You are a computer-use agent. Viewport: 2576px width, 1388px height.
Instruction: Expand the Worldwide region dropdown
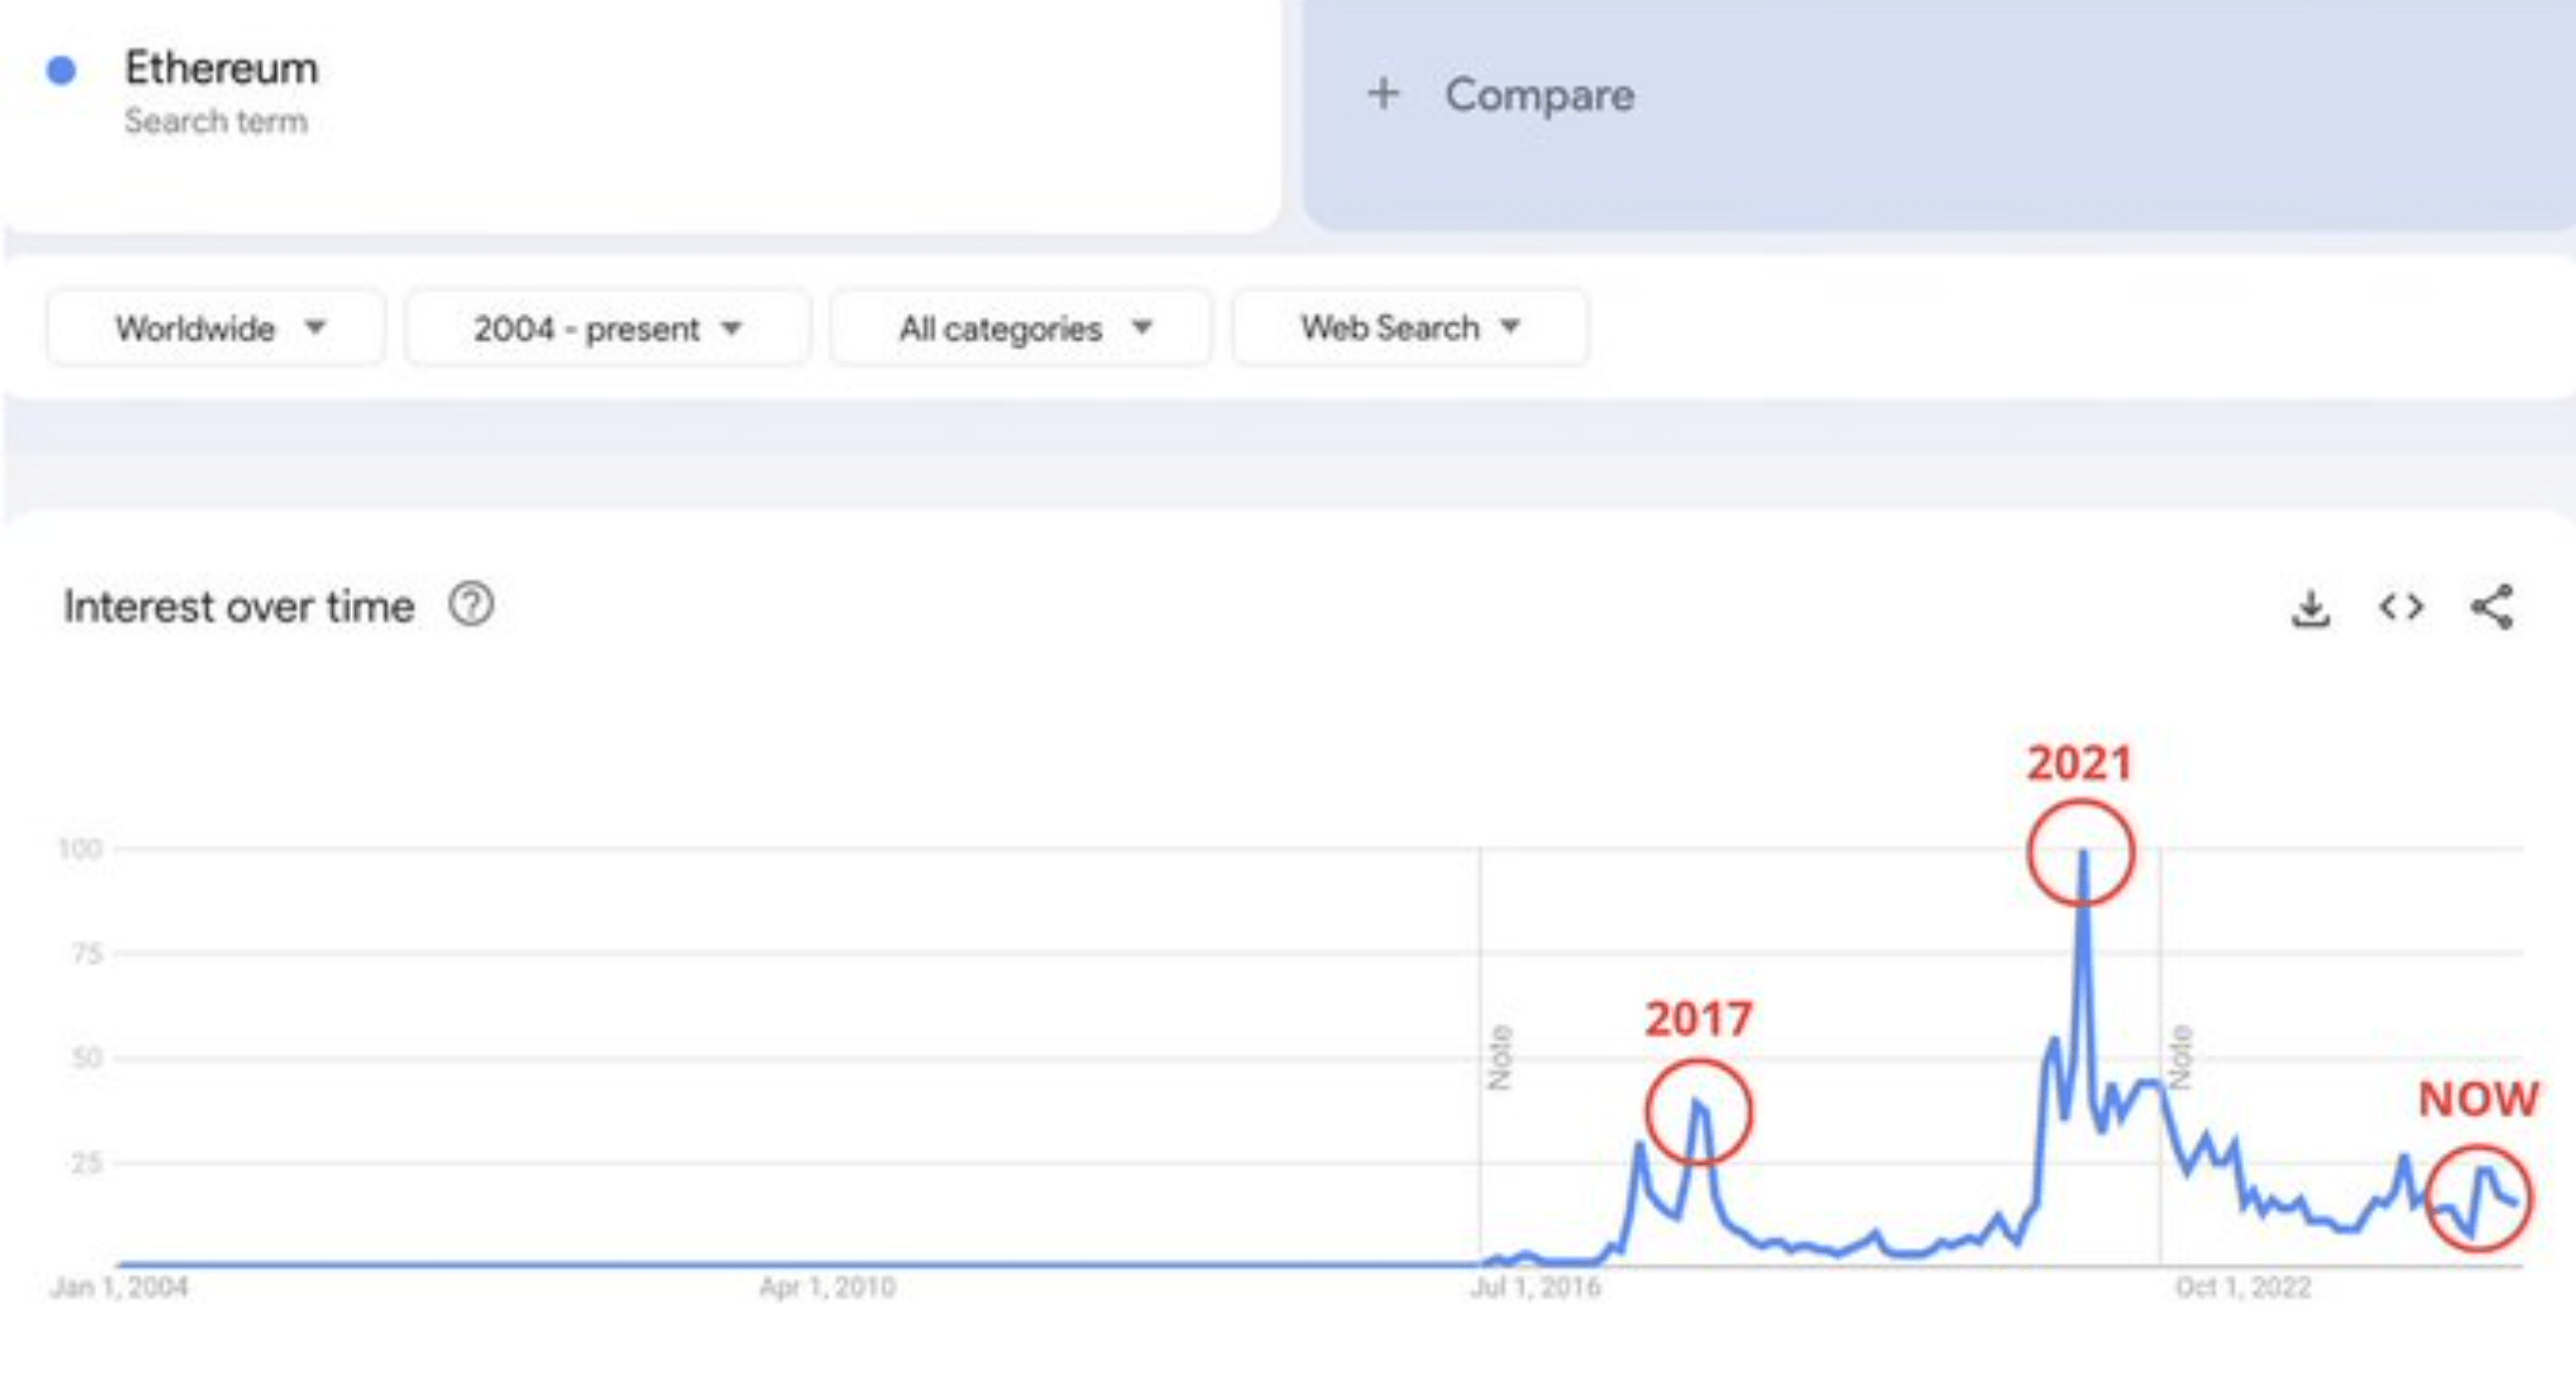tap(216, 328)
